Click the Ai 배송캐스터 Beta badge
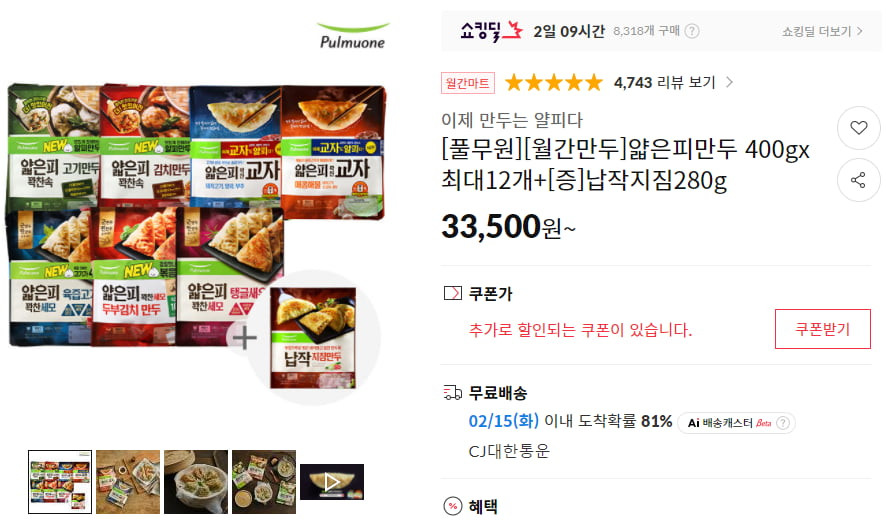The height and width of the screenshot is (522, 886). pyautogui.click(x=736, y=423)
